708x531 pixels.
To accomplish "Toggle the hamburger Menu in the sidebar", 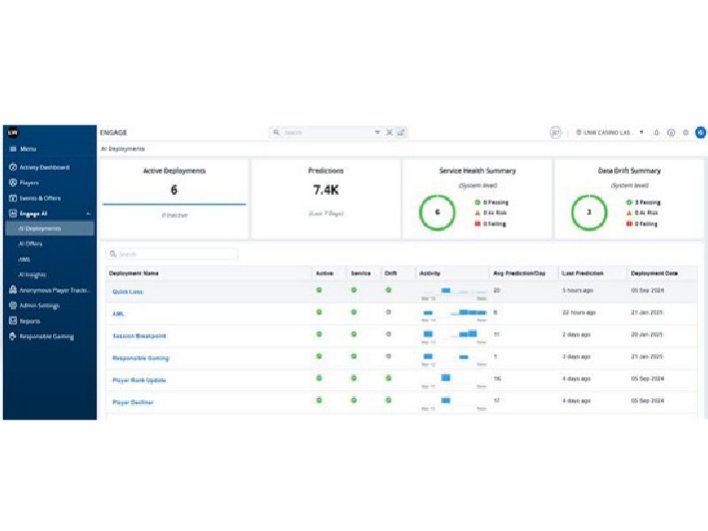I will pyautogui.click(x=13, y=149).
